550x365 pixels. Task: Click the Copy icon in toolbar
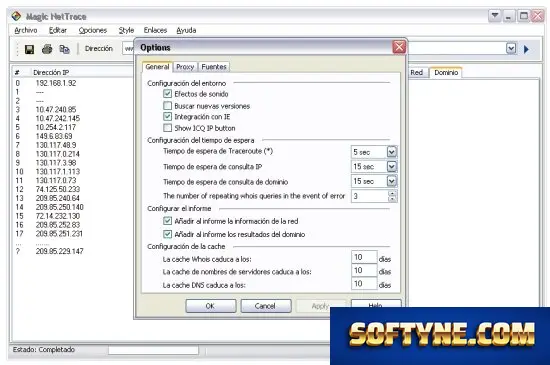[x=65, y=49]
